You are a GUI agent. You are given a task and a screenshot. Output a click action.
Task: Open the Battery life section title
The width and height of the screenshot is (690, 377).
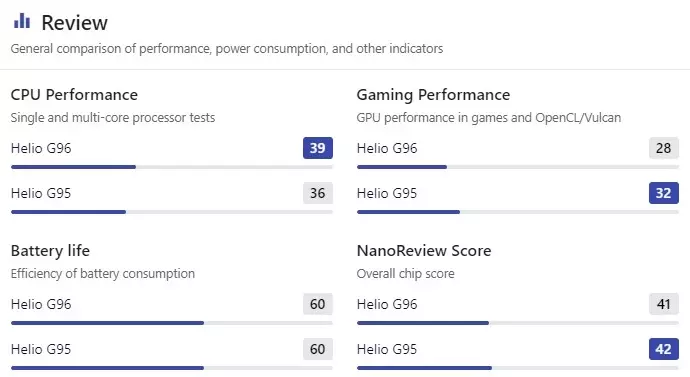[50, 251]
